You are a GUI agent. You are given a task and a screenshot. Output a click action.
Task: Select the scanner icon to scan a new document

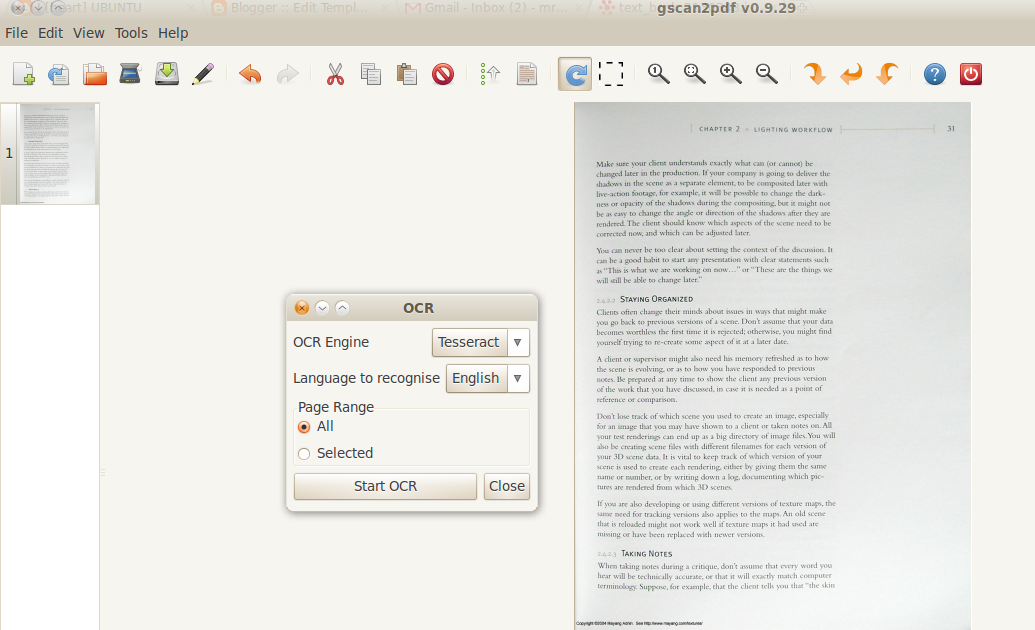(131, 73)
